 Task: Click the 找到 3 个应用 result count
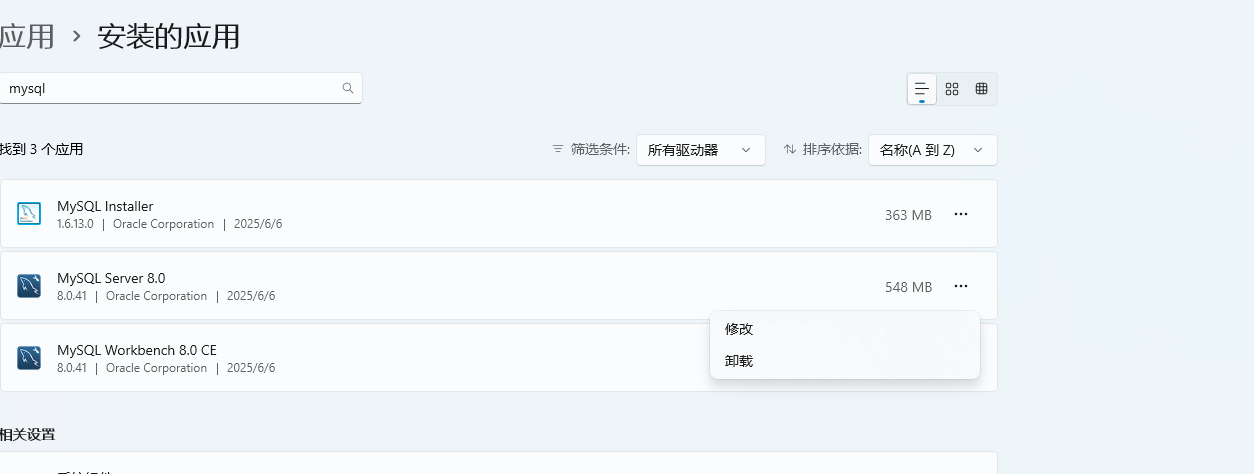click(x=42, y=149)
